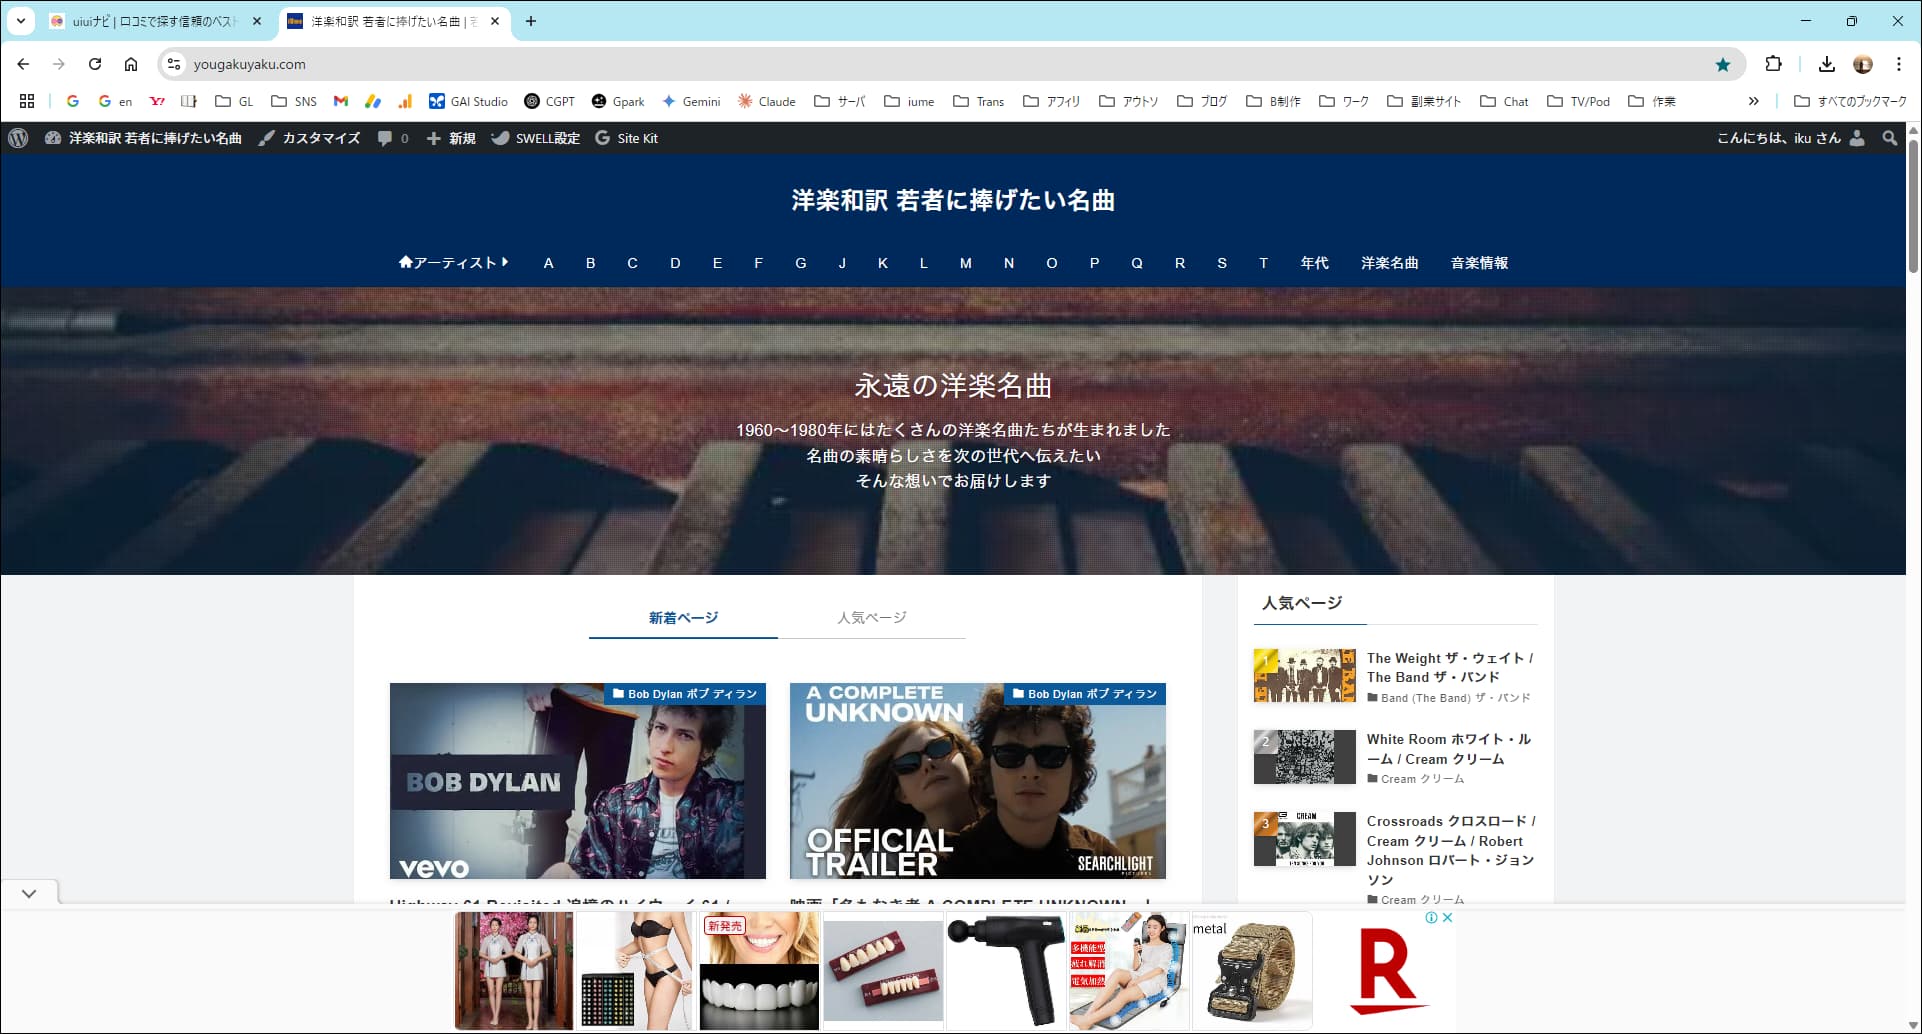Open the CGPT bookmark
This screenshot has width=1922, height=1034.
click(550, 101)
